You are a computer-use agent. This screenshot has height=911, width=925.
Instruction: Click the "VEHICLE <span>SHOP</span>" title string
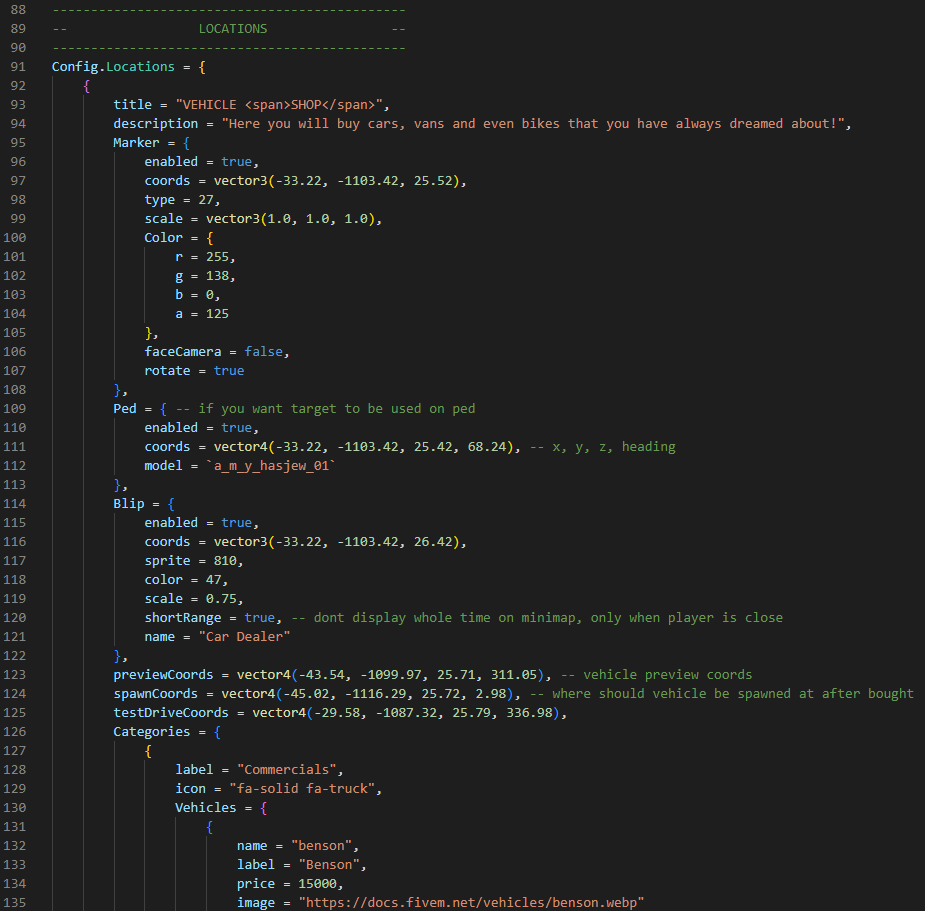click(281, 105)
